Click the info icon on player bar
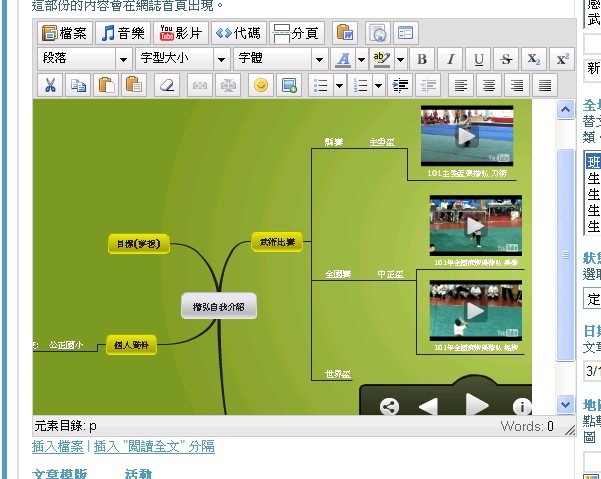 (522, 407)
